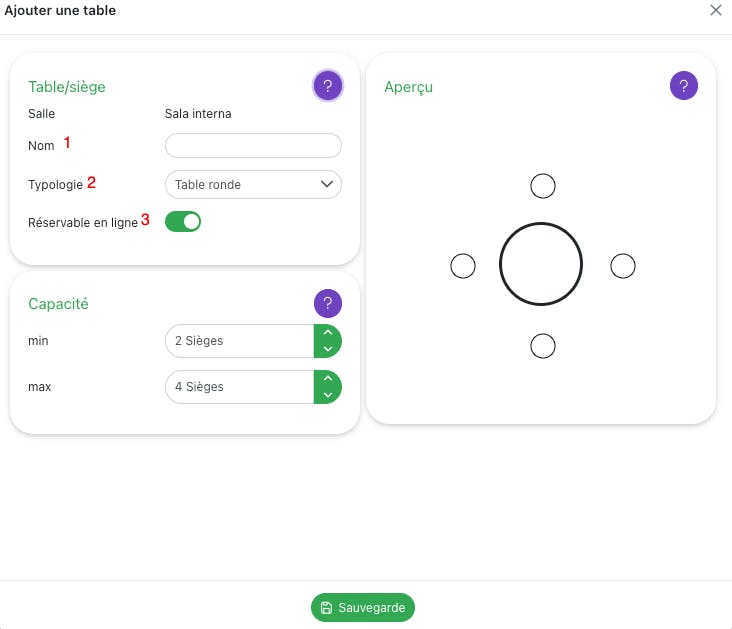The image size is (732, 629).
Task: Decrease the min seats with down arrow
Action: (x=328, y=348)
